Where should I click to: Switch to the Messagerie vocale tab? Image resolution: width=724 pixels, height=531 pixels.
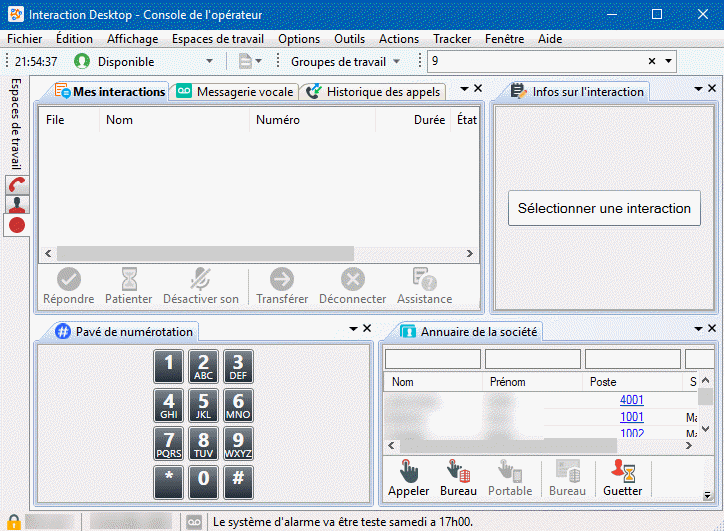(235, 91)
